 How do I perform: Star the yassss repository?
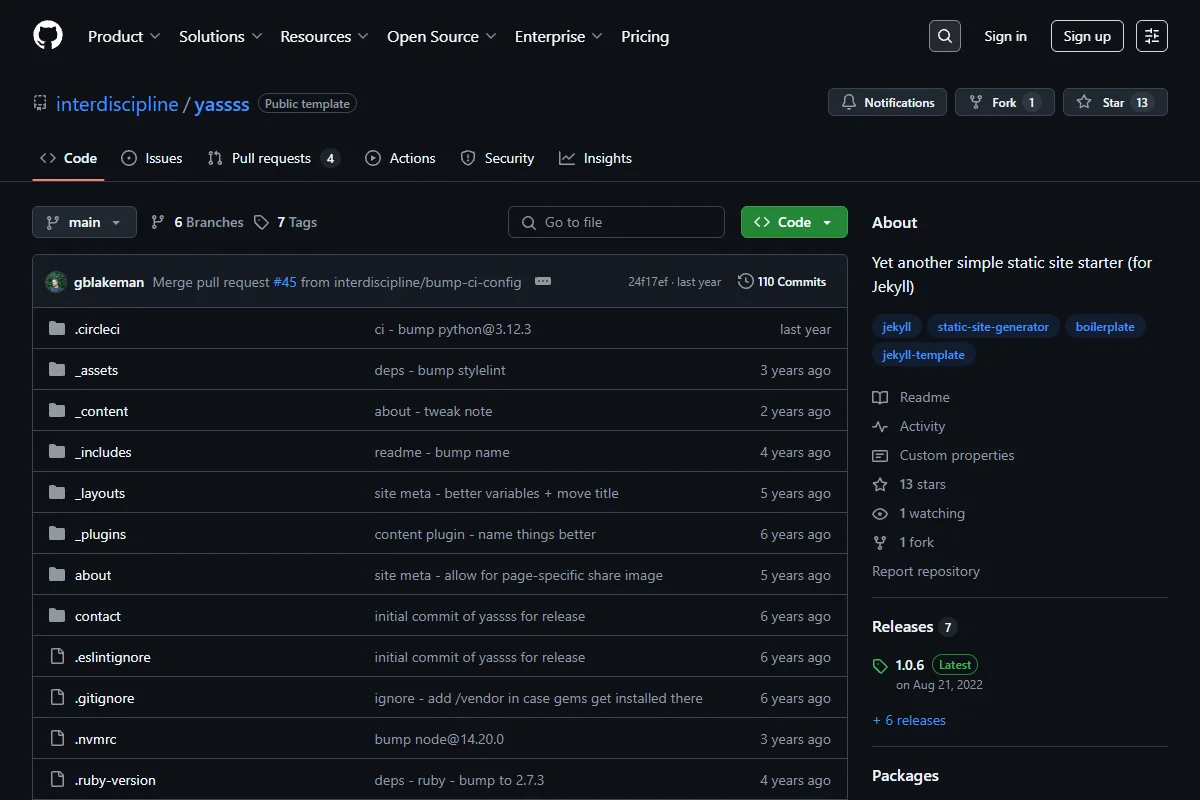tap(1114, 102)
